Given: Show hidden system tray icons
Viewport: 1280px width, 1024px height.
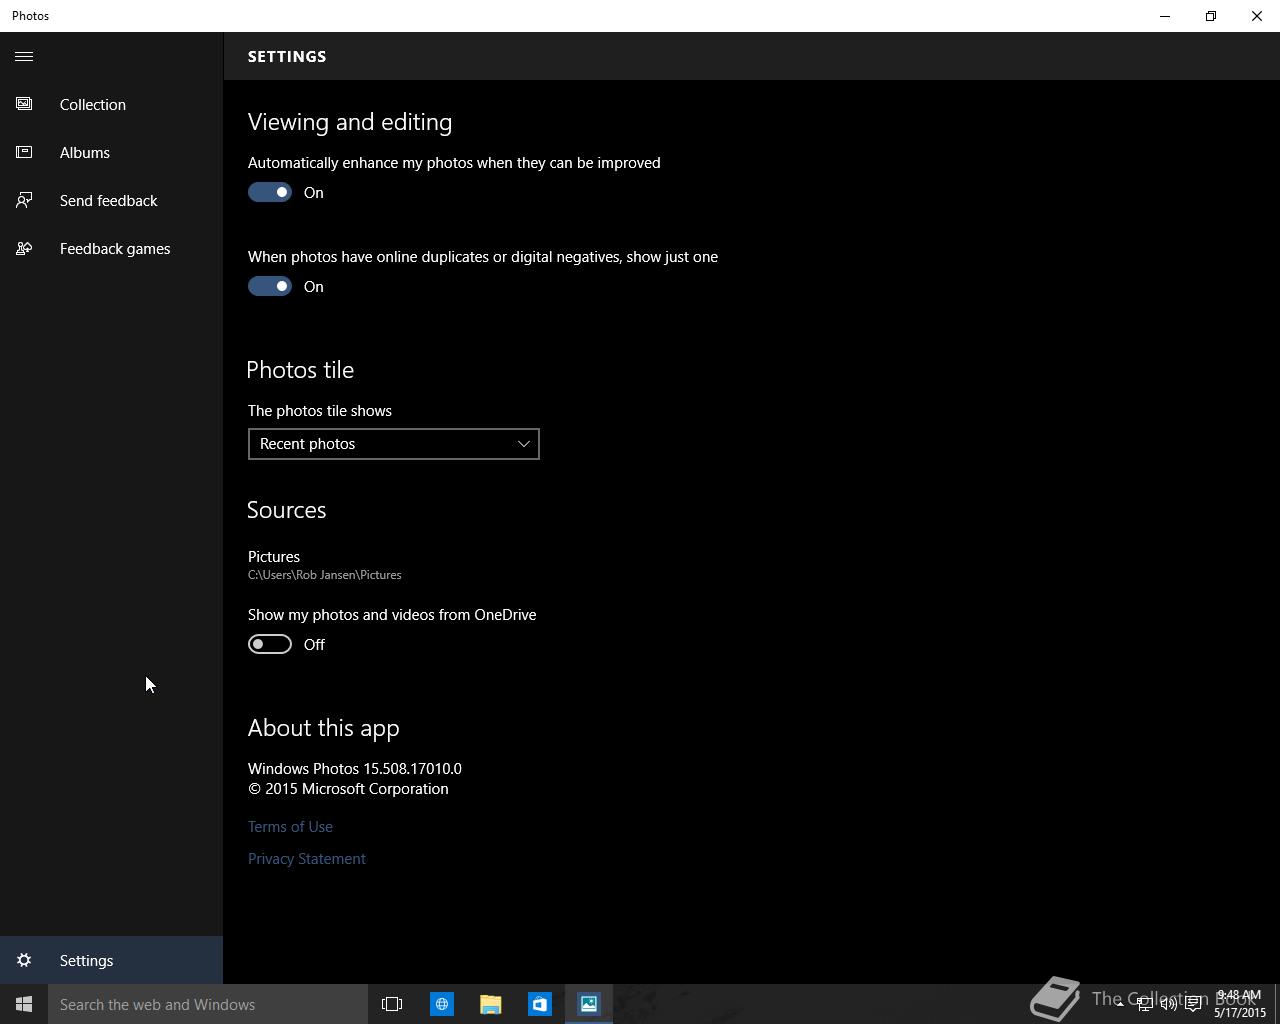Looking at the screenshot, I should coord(1119,1004).
